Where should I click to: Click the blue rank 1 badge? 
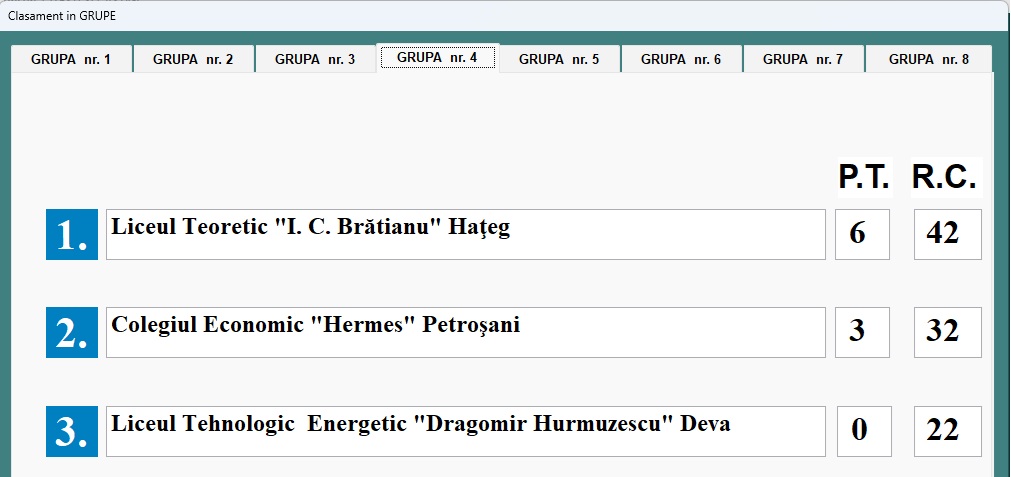72,234
